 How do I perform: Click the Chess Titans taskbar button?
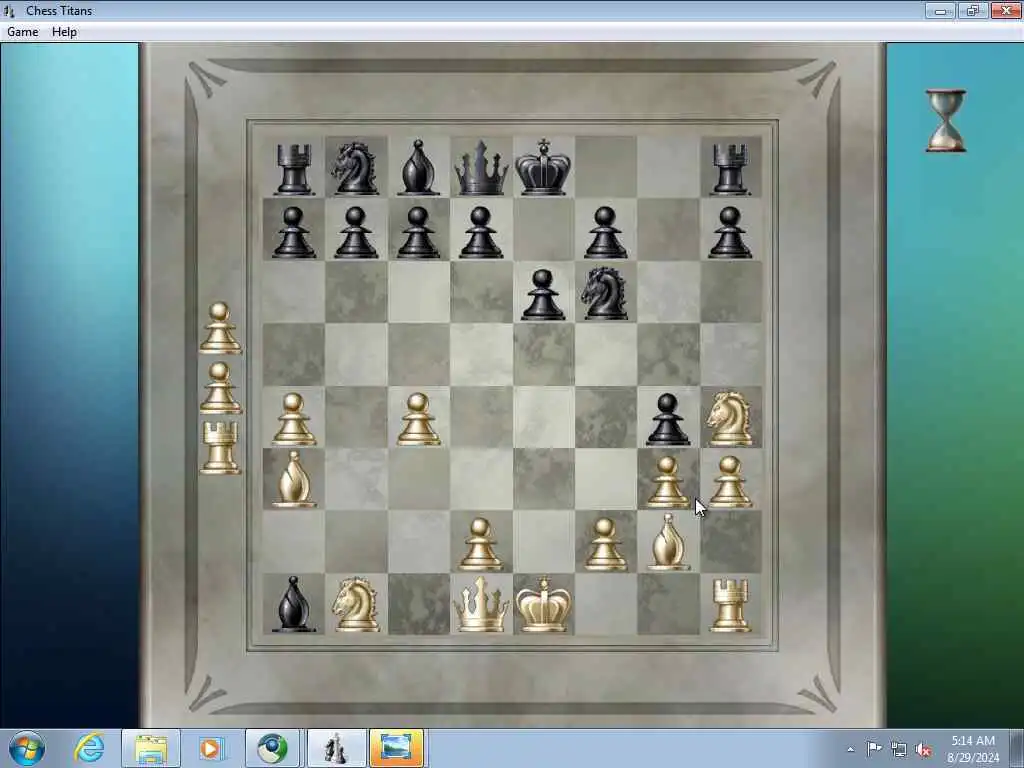pos(336,748)
